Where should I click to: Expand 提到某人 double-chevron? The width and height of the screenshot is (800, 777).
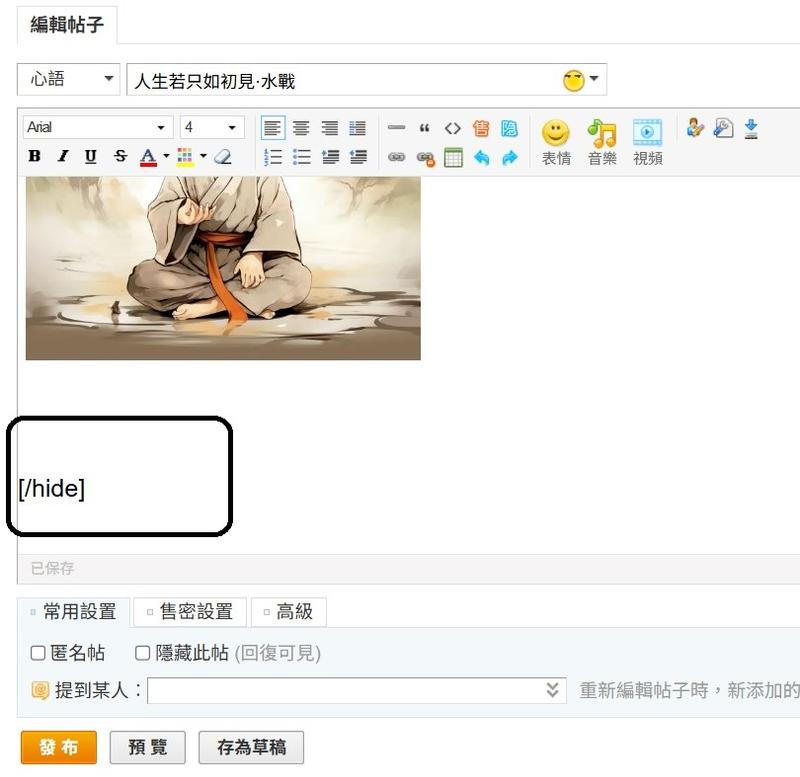552,690
